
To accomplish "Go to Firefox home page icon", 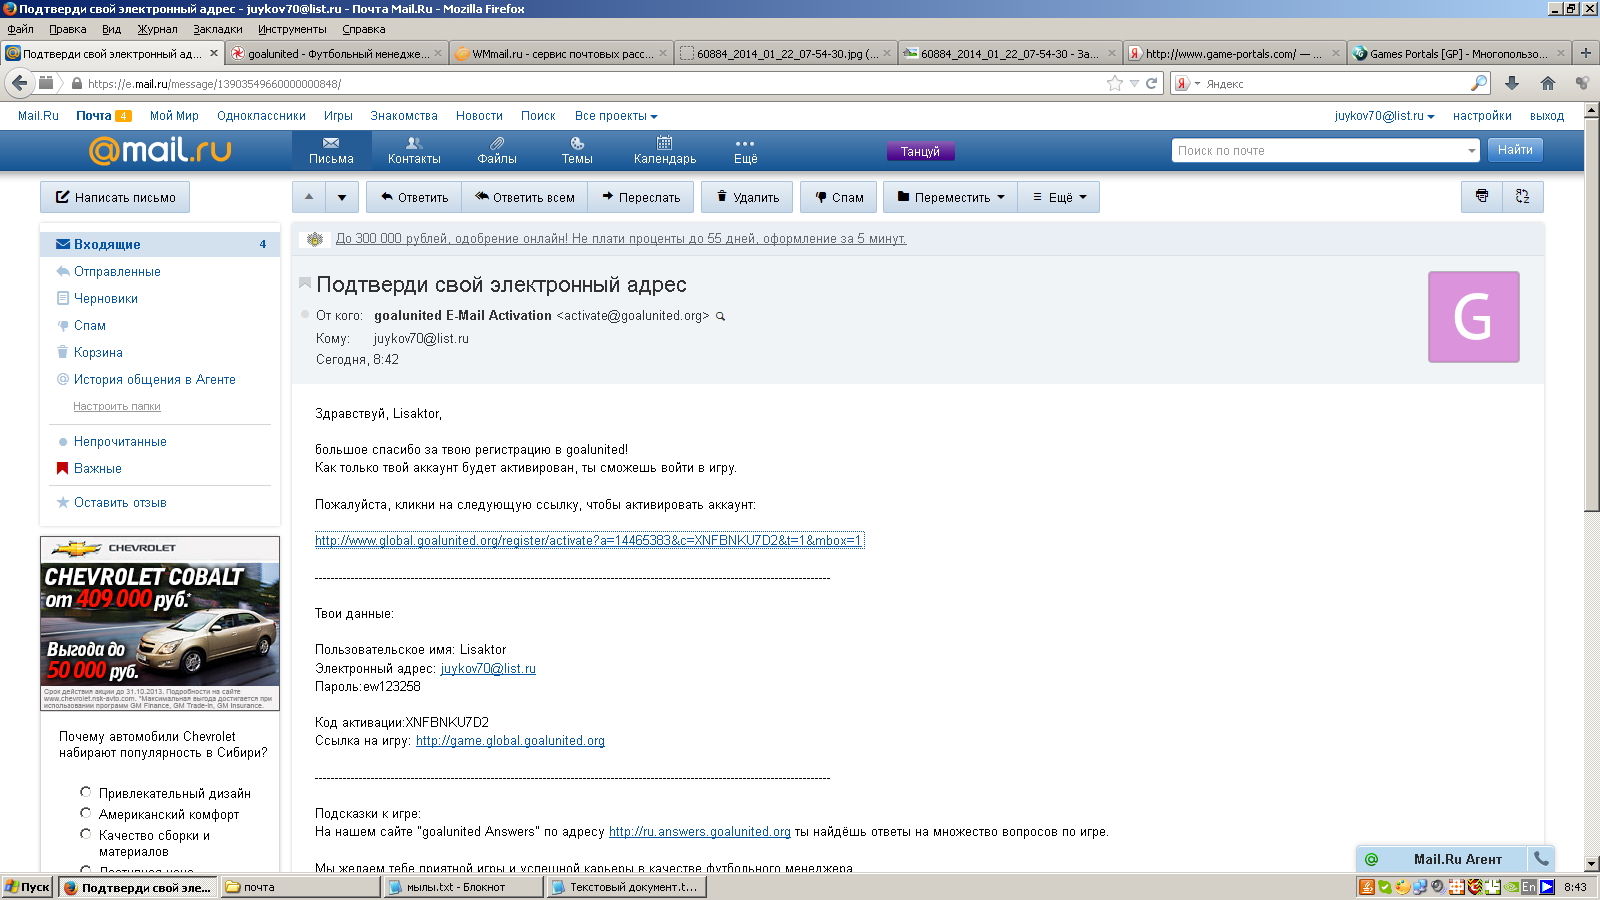I will [x=1548, y=83].
